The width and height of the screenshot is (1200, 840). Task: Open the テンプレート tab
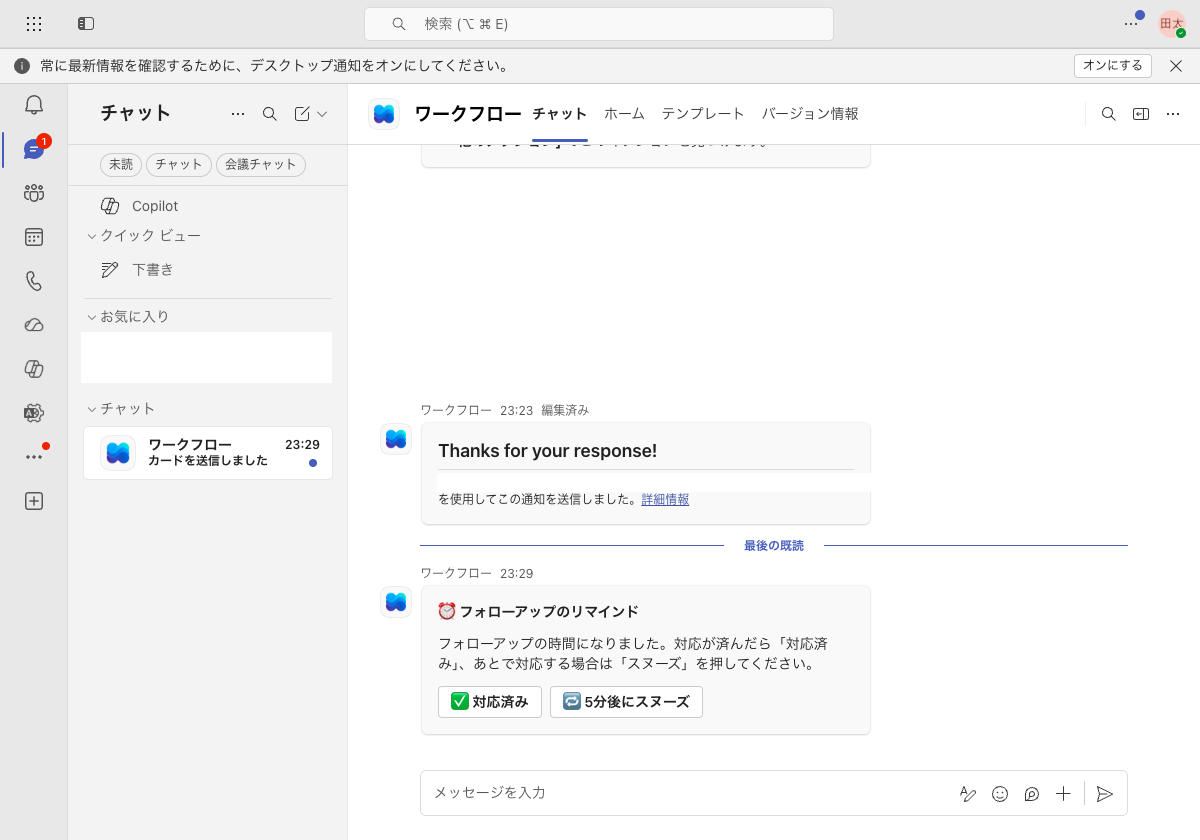[703, 114]
